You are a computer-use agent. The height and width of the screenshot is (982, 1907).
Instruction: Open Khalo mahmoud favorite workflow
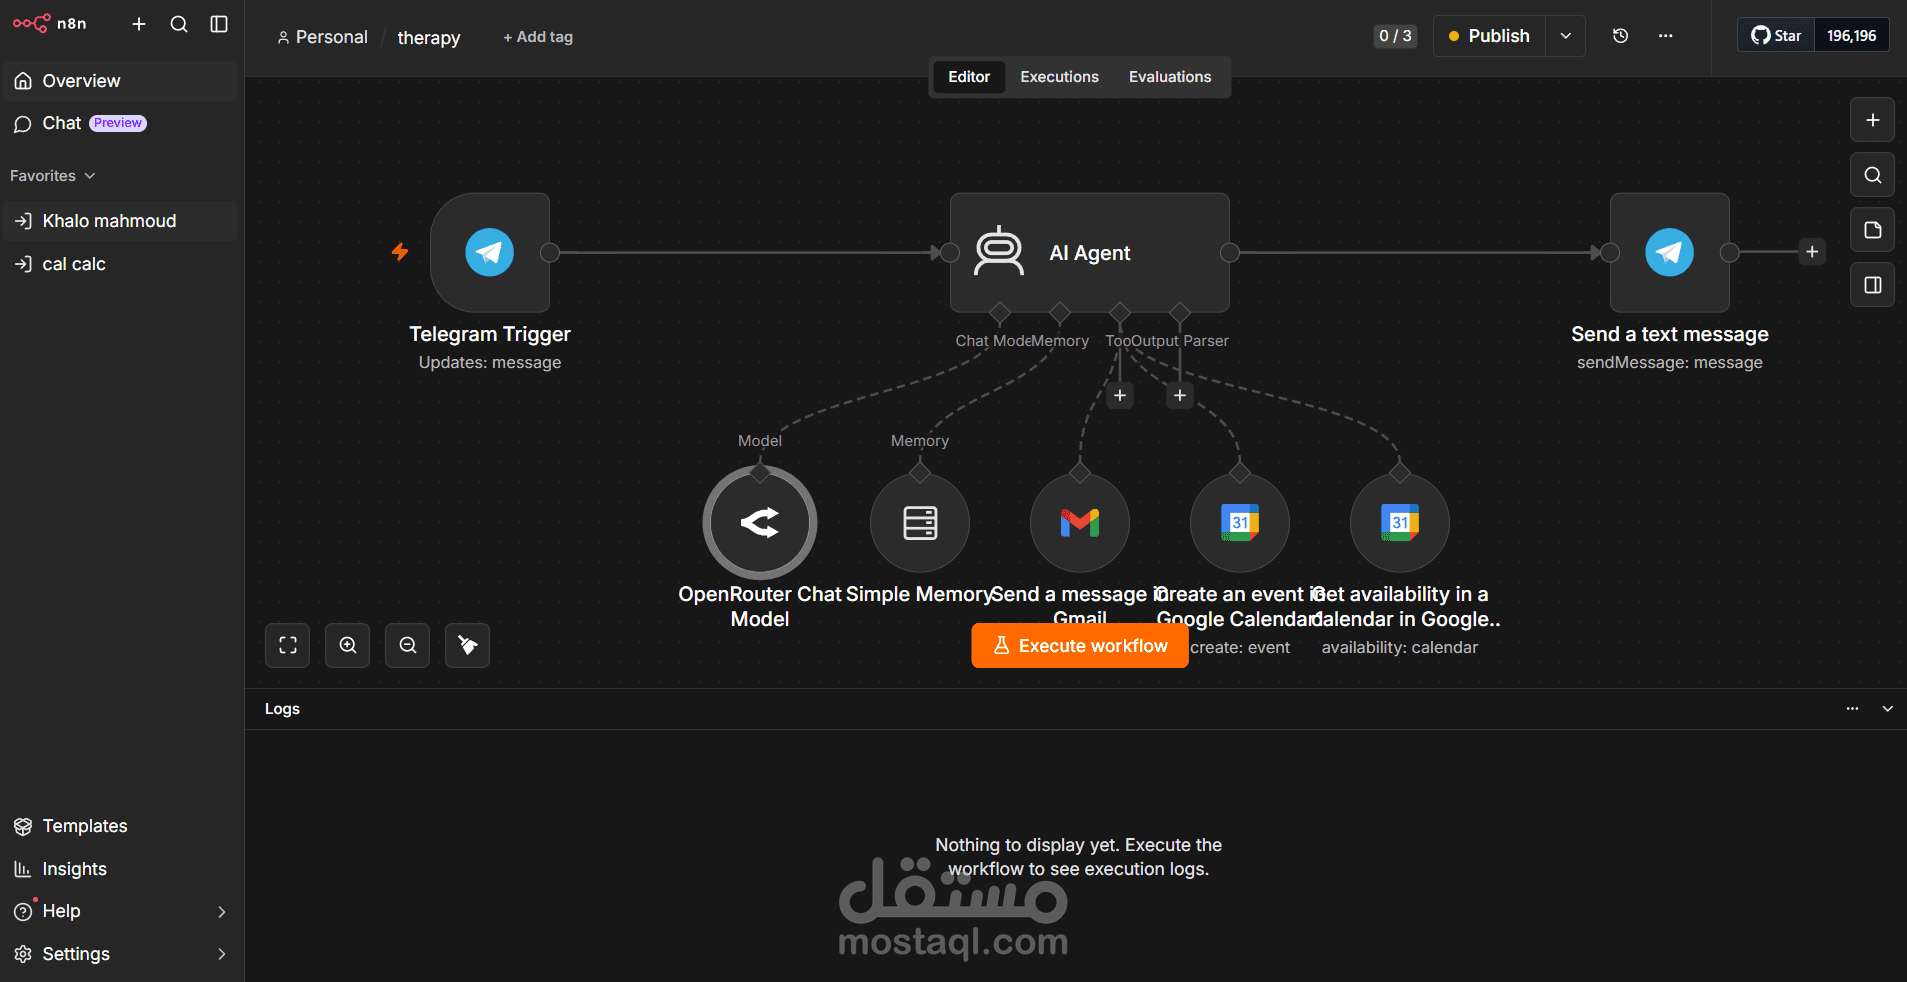[x=120, y=221]
